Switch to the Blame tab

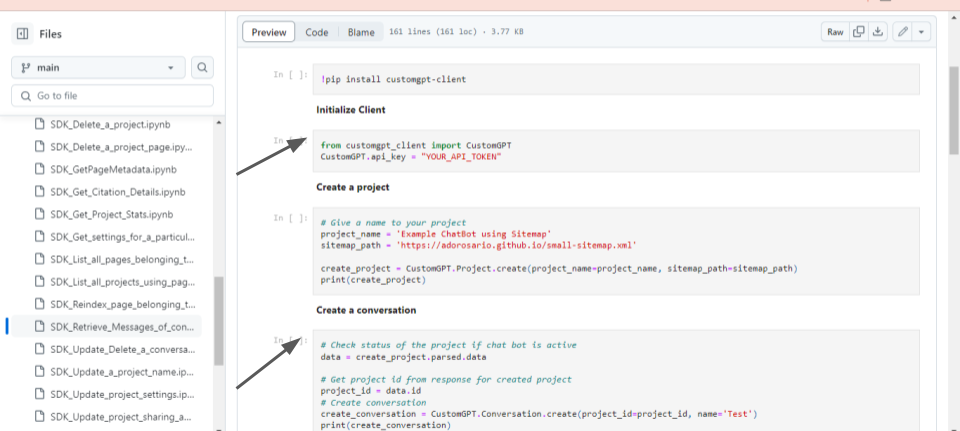[361, 32]
